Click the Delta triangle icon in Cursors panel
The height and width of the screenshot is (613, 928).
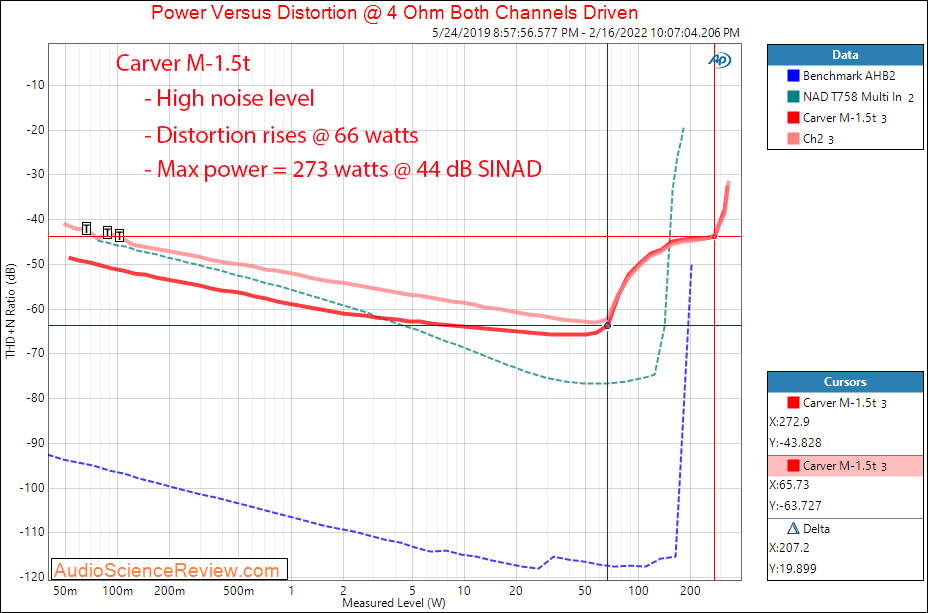pyautogui.click(x=794, y=528)
